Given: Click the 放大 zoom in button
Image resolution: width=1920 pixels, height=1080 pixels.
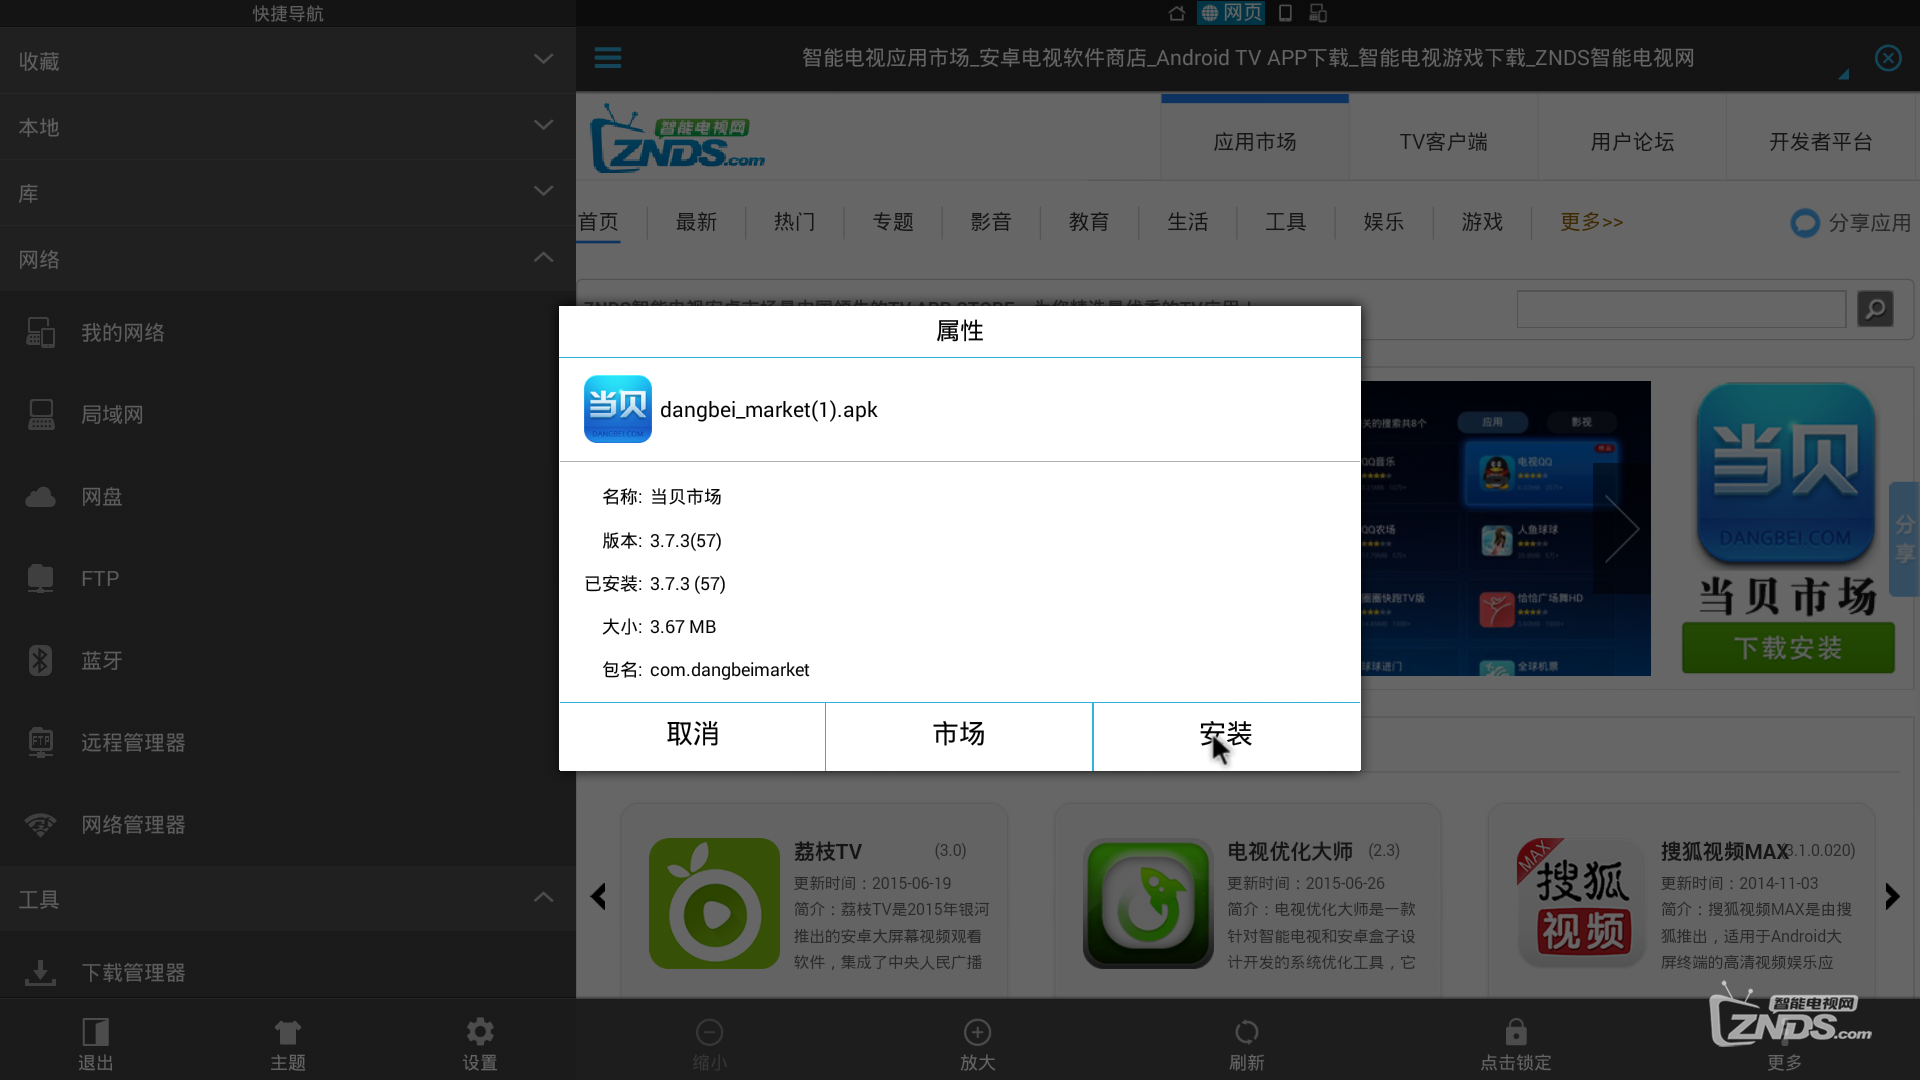Looking at the screenshot, I should [977, 1043].
